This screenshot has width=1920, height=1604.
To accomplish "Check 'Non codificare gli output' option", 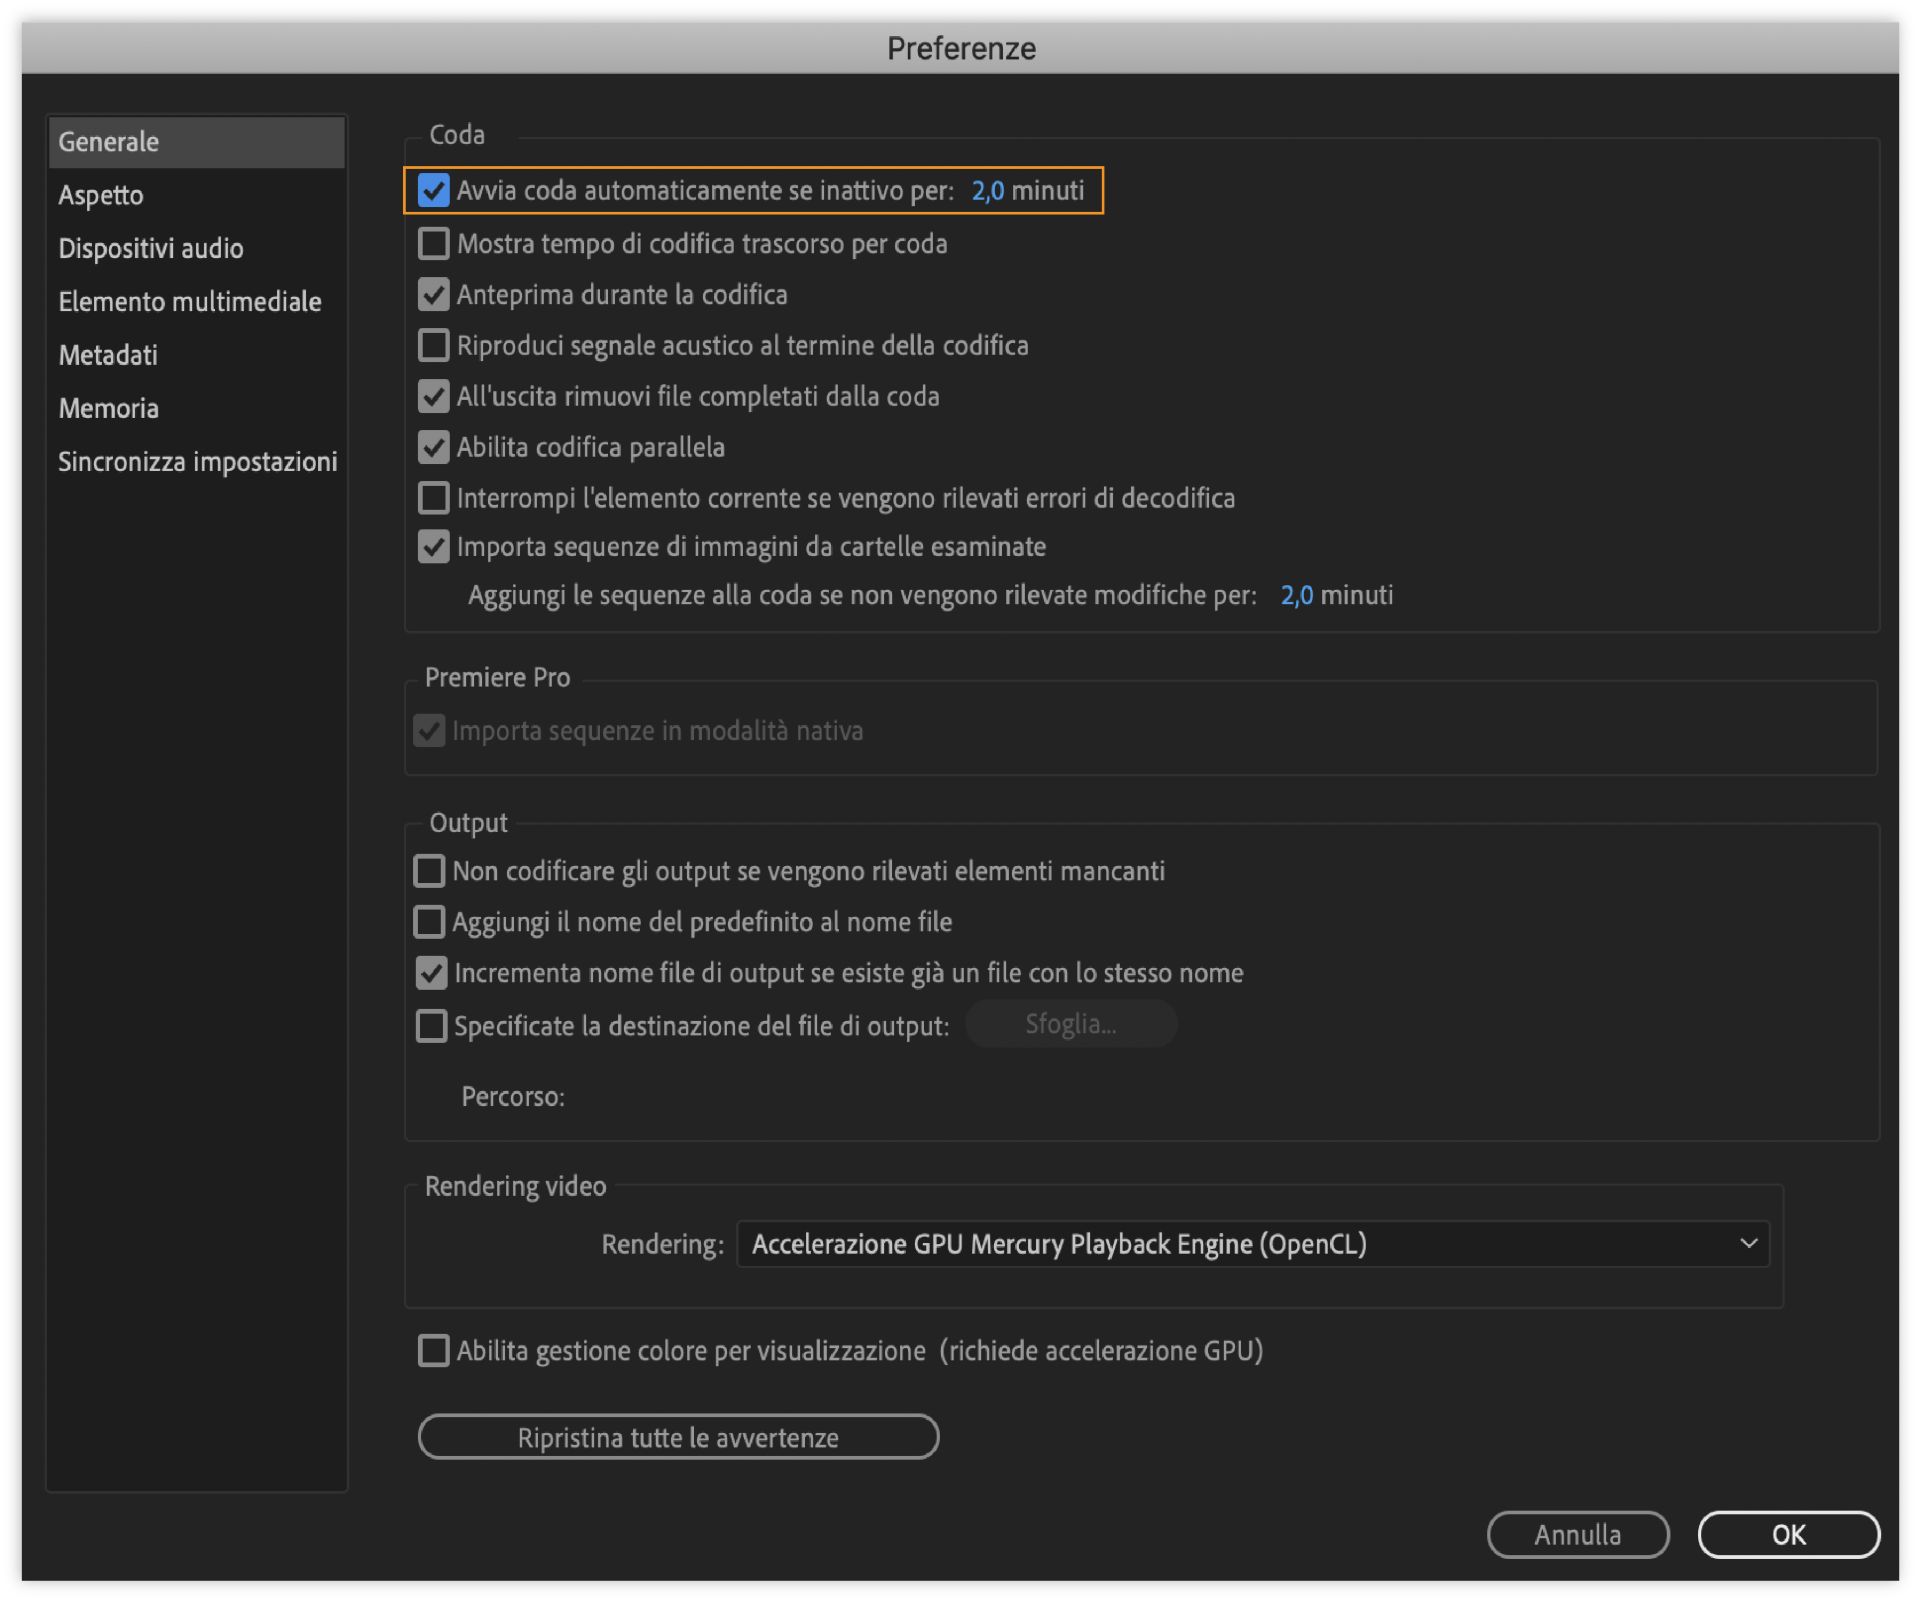I will point(429,871).
